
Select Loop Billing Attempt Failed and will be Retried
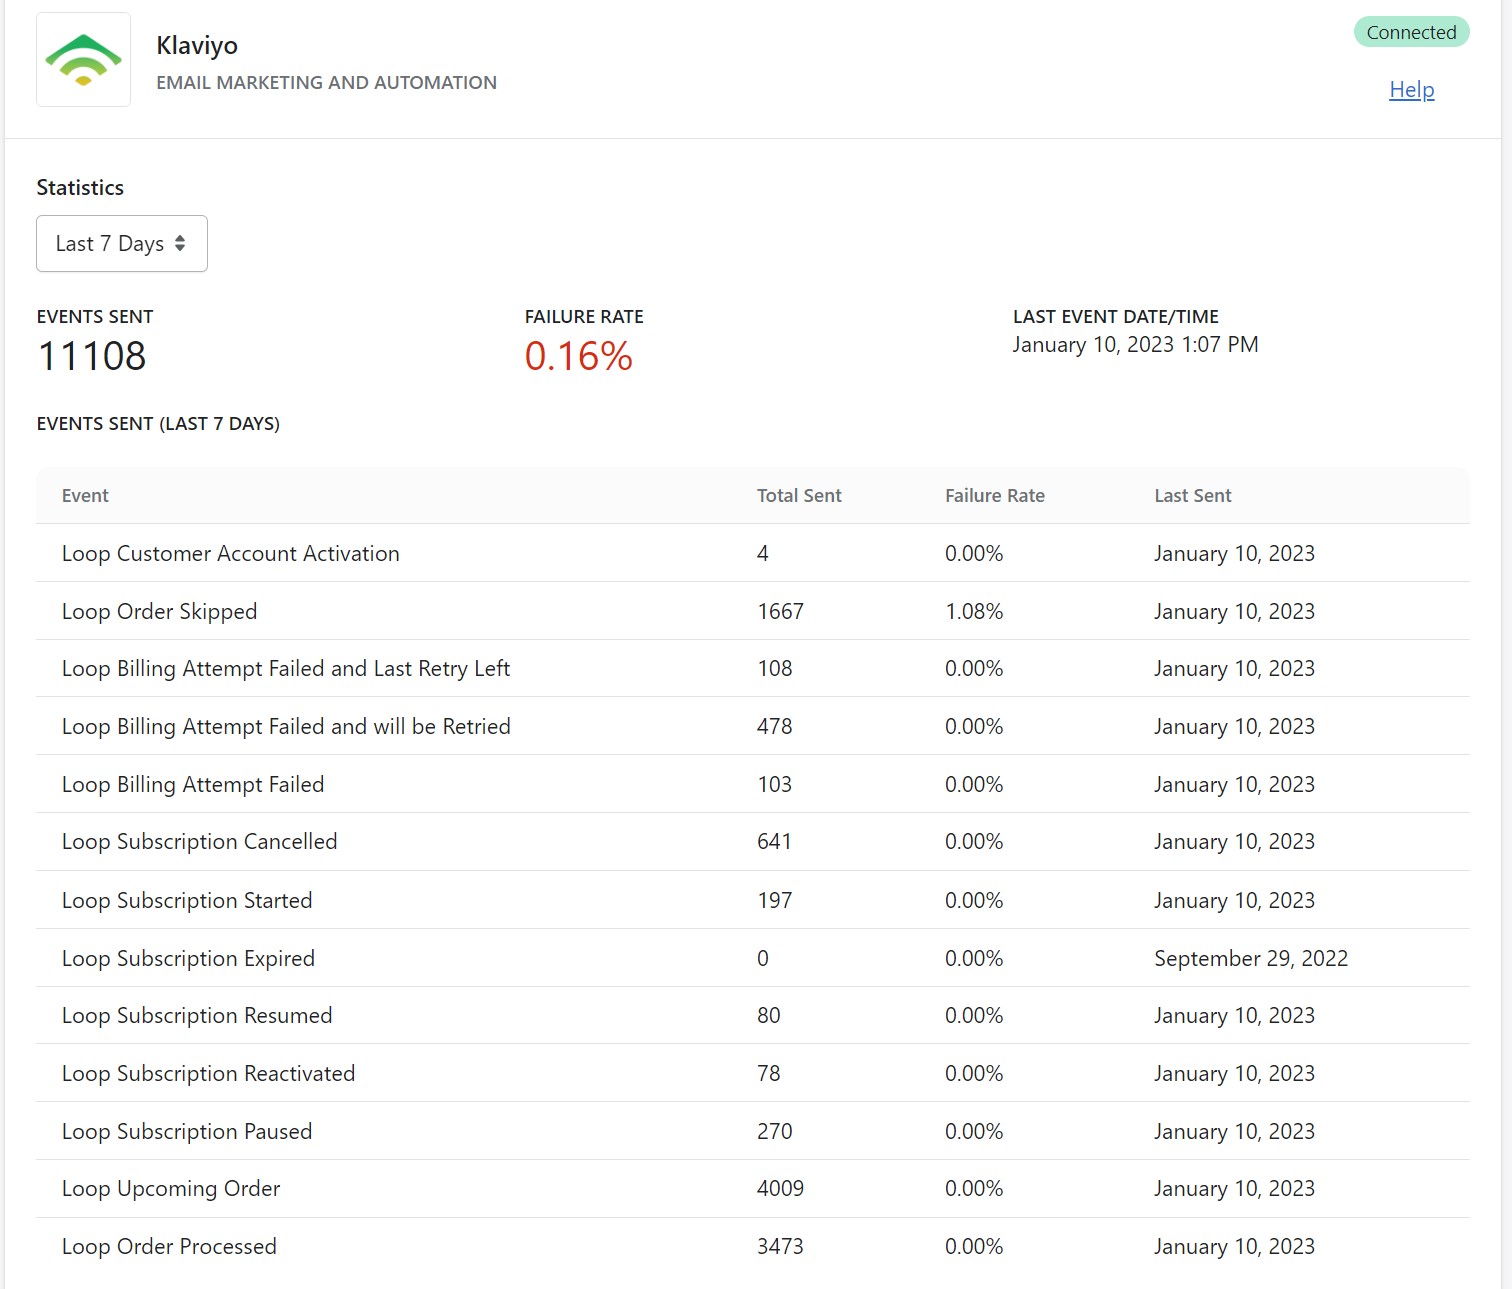286,727
